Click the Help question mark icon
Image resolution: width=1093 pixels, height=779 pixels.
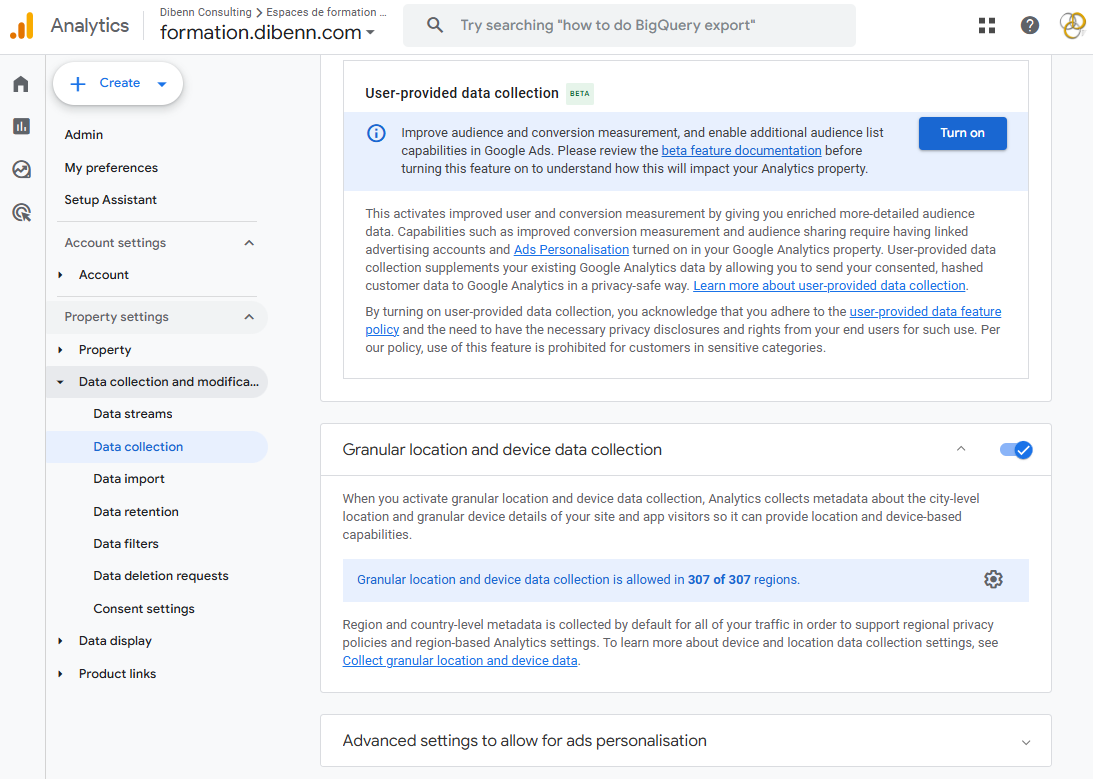click(1029, 26)
